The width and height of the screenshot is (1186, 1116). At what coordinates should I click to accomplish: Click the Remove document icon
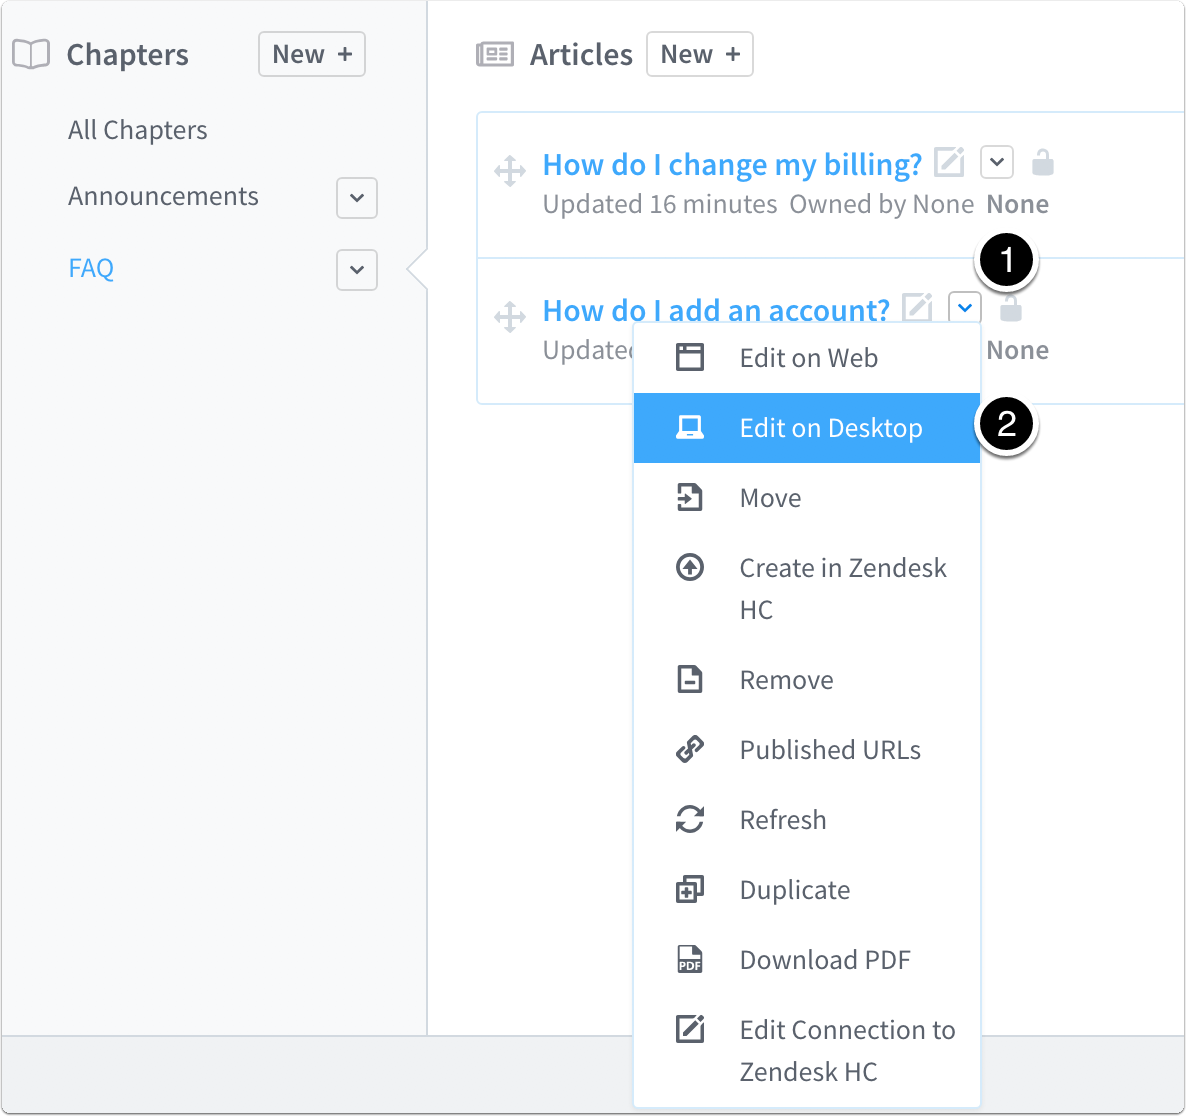(690, 679)
